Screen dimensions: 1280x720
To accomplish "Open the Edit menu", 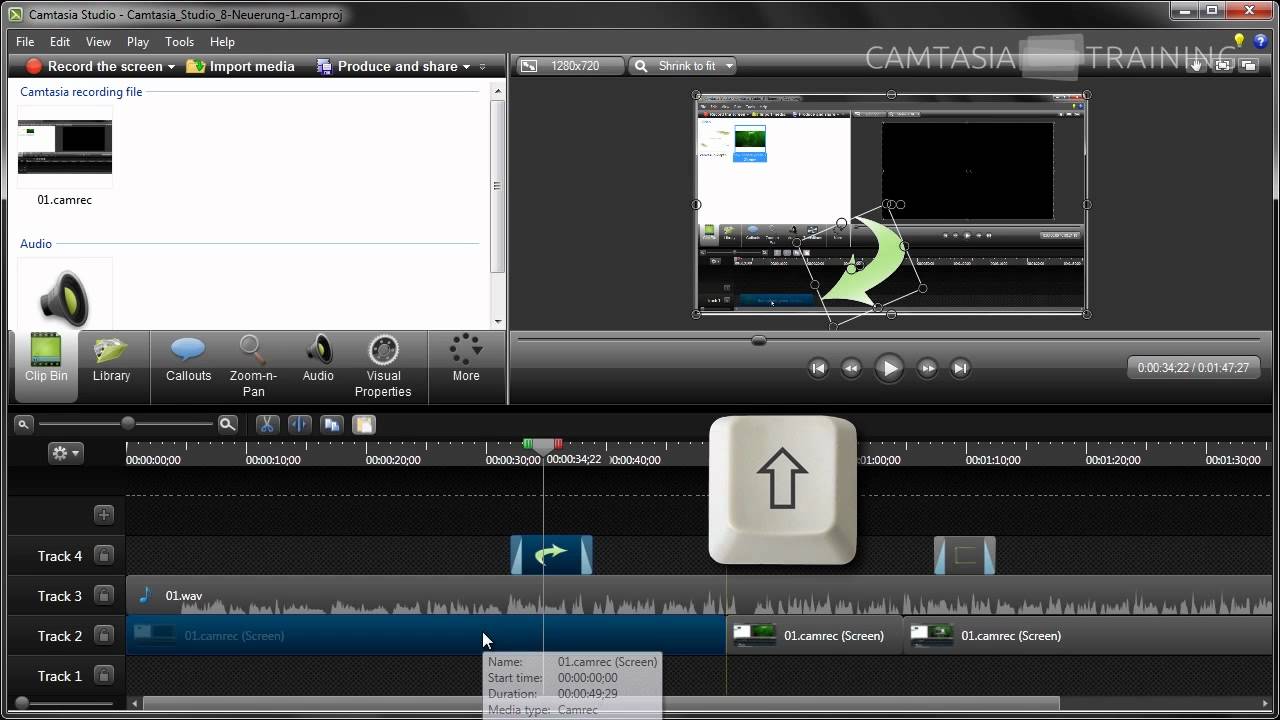I will (x=60, y=42).
